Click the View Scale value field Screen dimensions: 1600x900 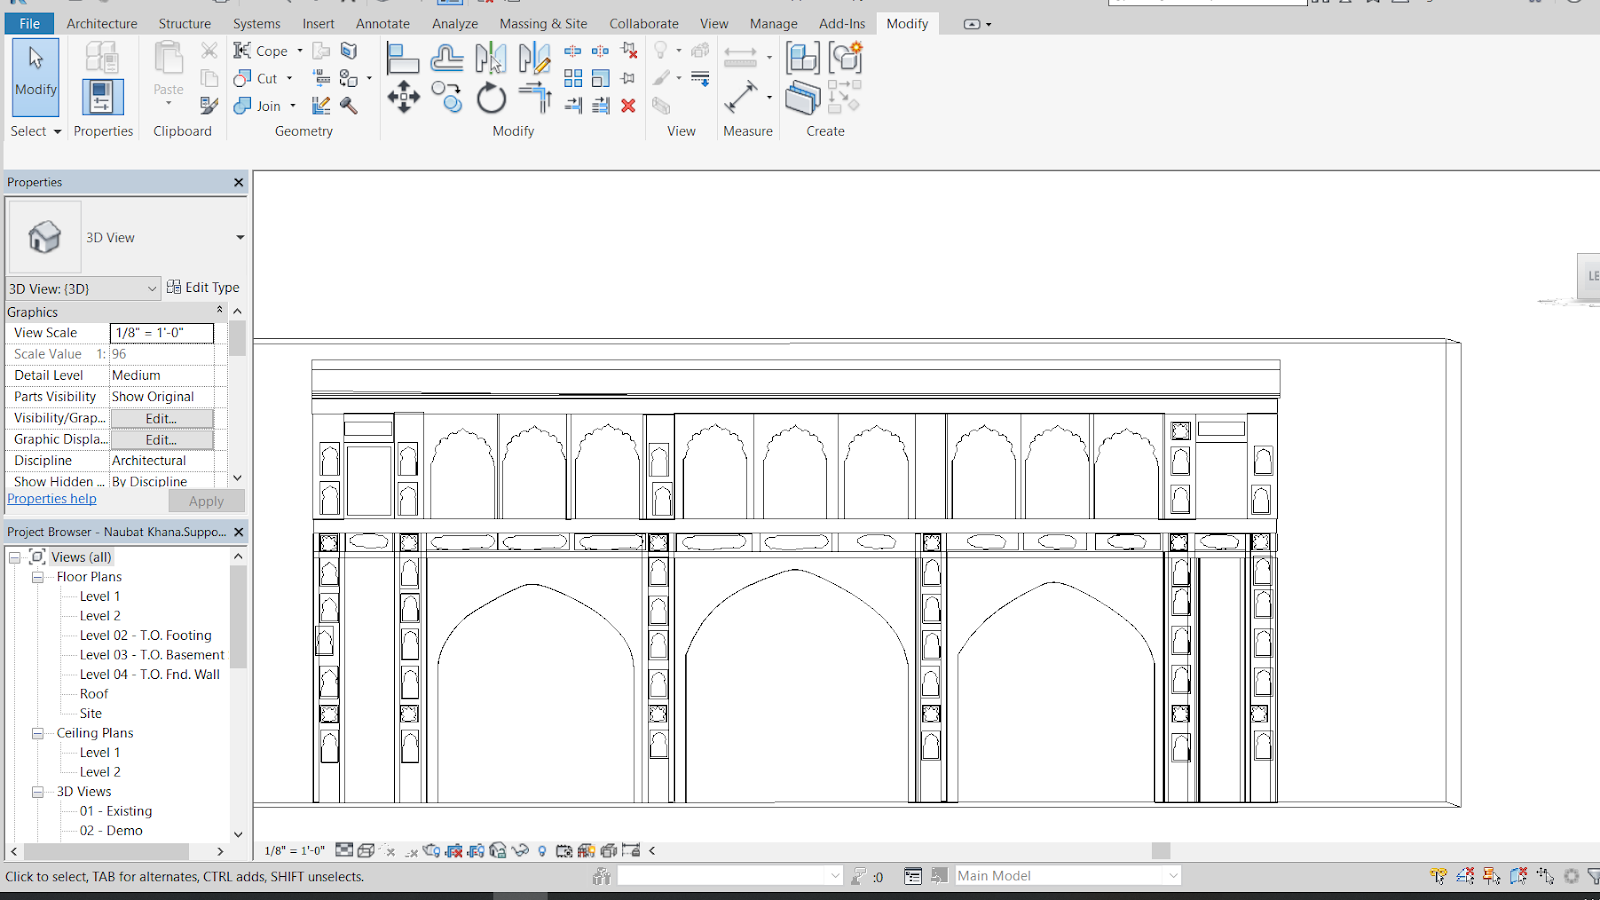coord(161,333)
